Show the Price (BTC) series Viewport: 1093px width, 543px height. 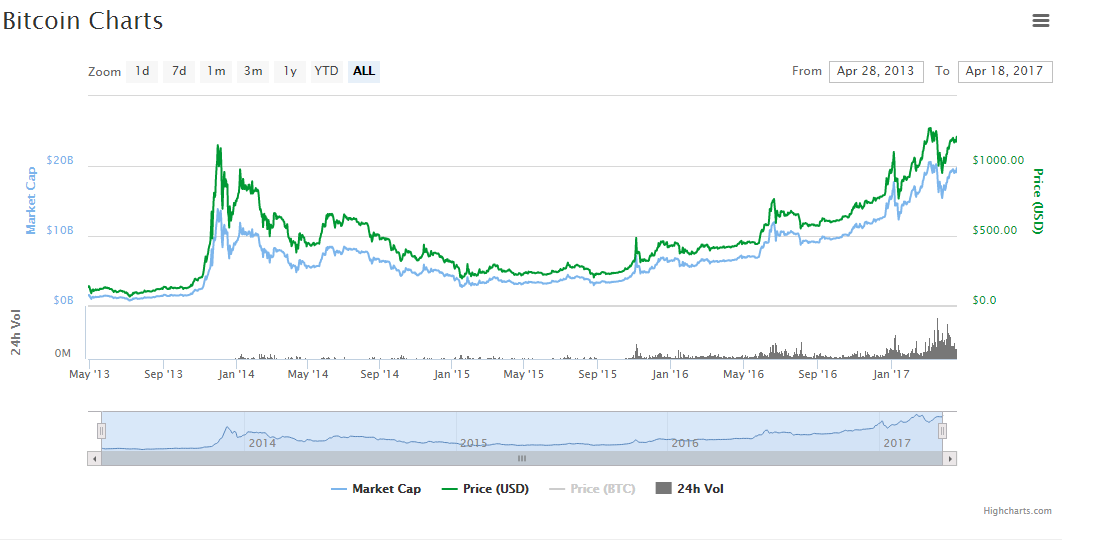point(592,489)
